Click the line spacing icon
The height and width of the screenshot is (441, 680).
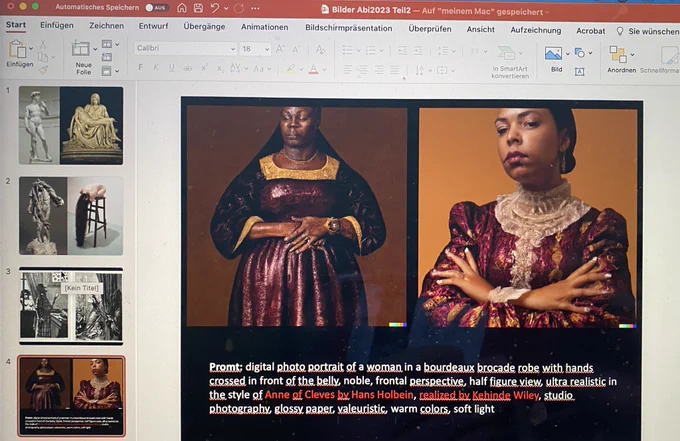443,51
